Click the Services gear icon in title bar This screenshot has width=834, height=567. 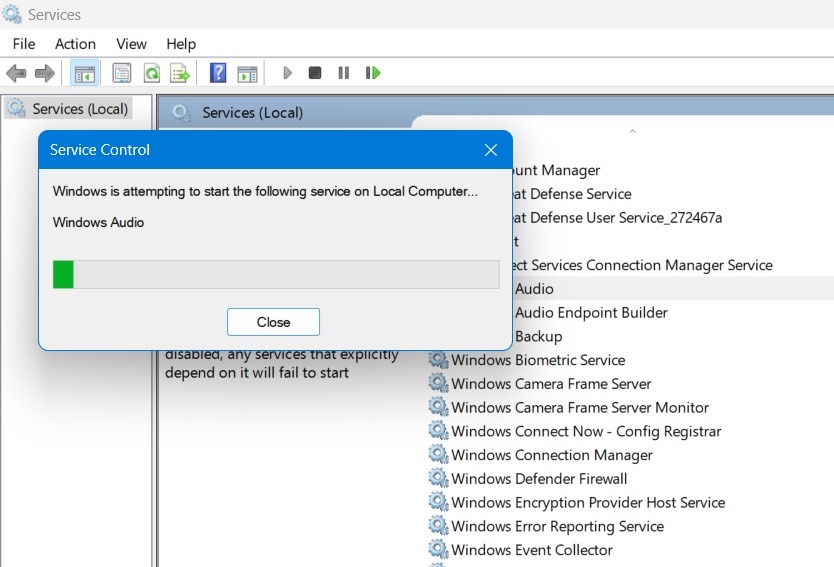(12, 14)
